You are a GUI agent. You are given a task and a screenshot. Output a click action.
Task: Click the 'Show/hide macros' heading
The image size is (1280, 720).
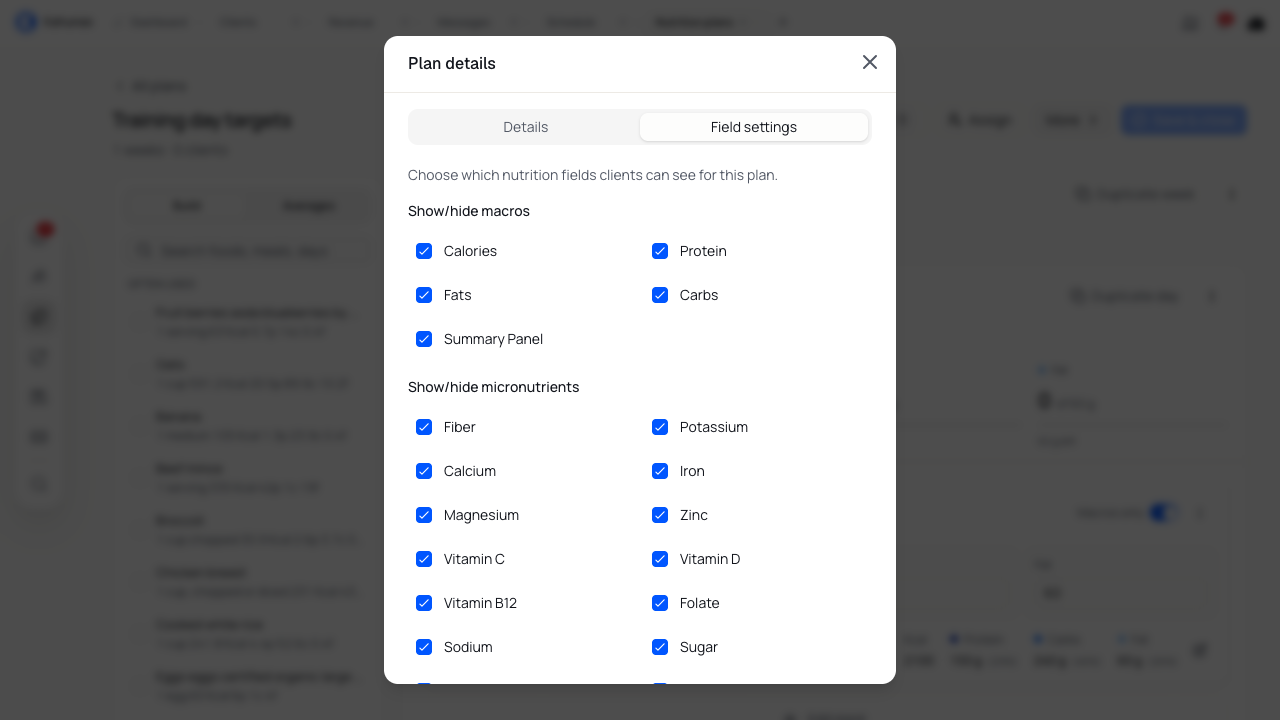[469, 211]
